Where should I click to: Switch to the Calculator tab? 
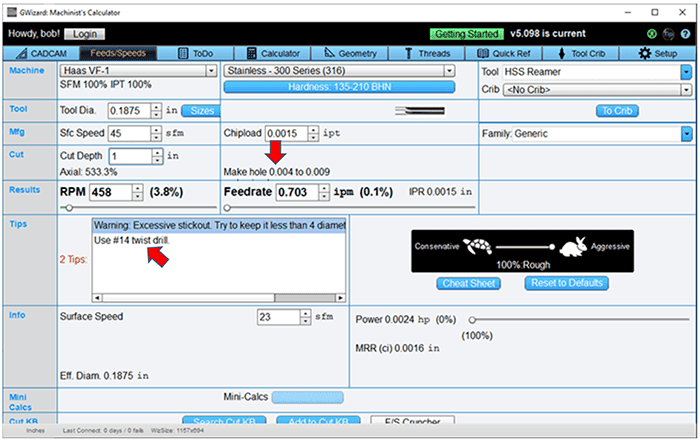(x=273, y=54)
